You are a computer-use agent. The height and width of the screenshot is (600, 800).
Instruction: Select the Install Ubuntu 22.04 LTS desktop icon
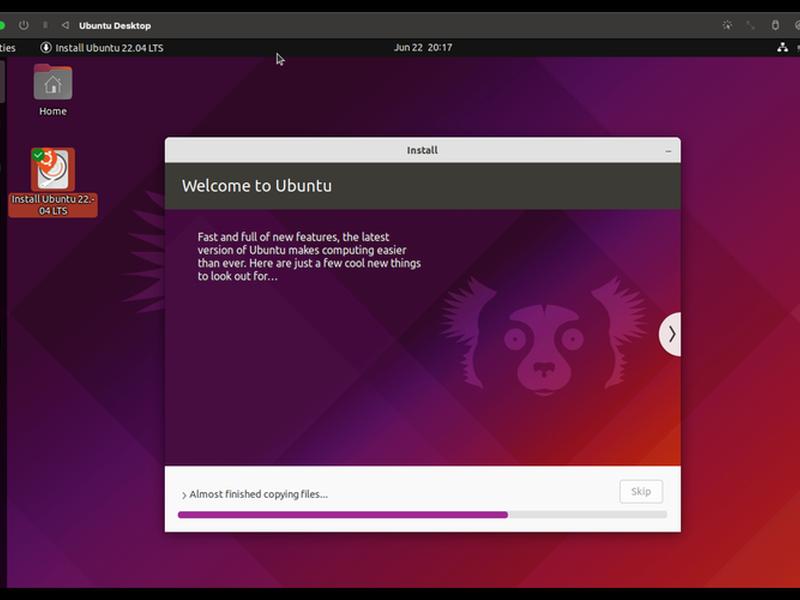53,182
